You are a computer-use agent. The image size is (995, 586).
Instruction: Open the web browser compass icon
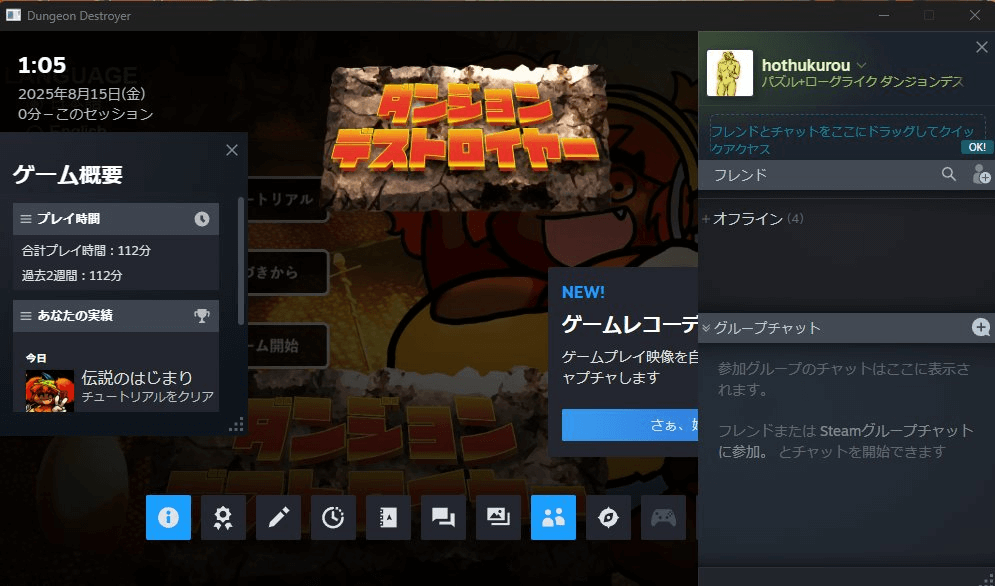coord(608,517)
